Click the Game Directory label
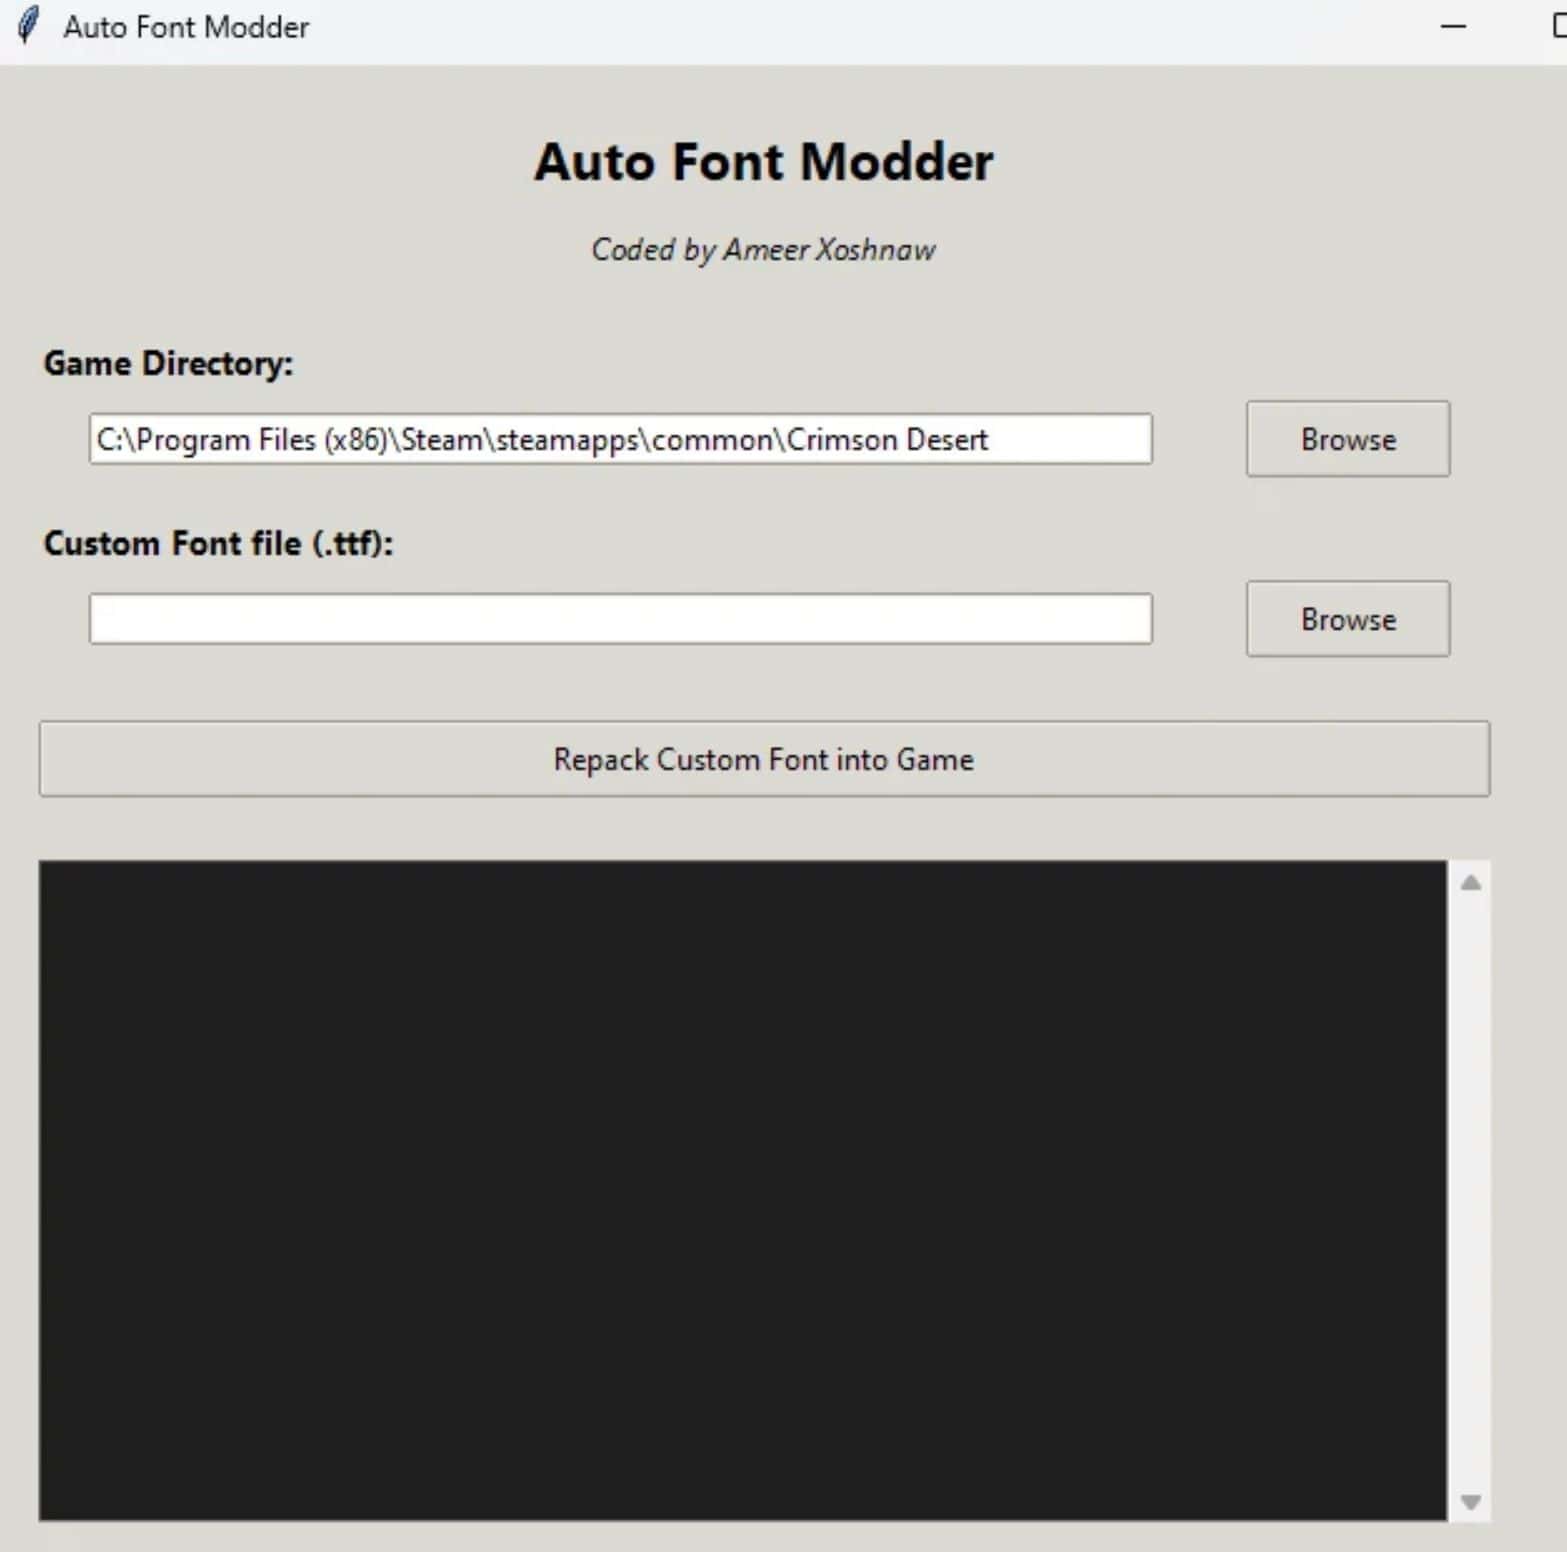The width and height of the screenshot is (1567, 1552). click(x=168, y=363)
